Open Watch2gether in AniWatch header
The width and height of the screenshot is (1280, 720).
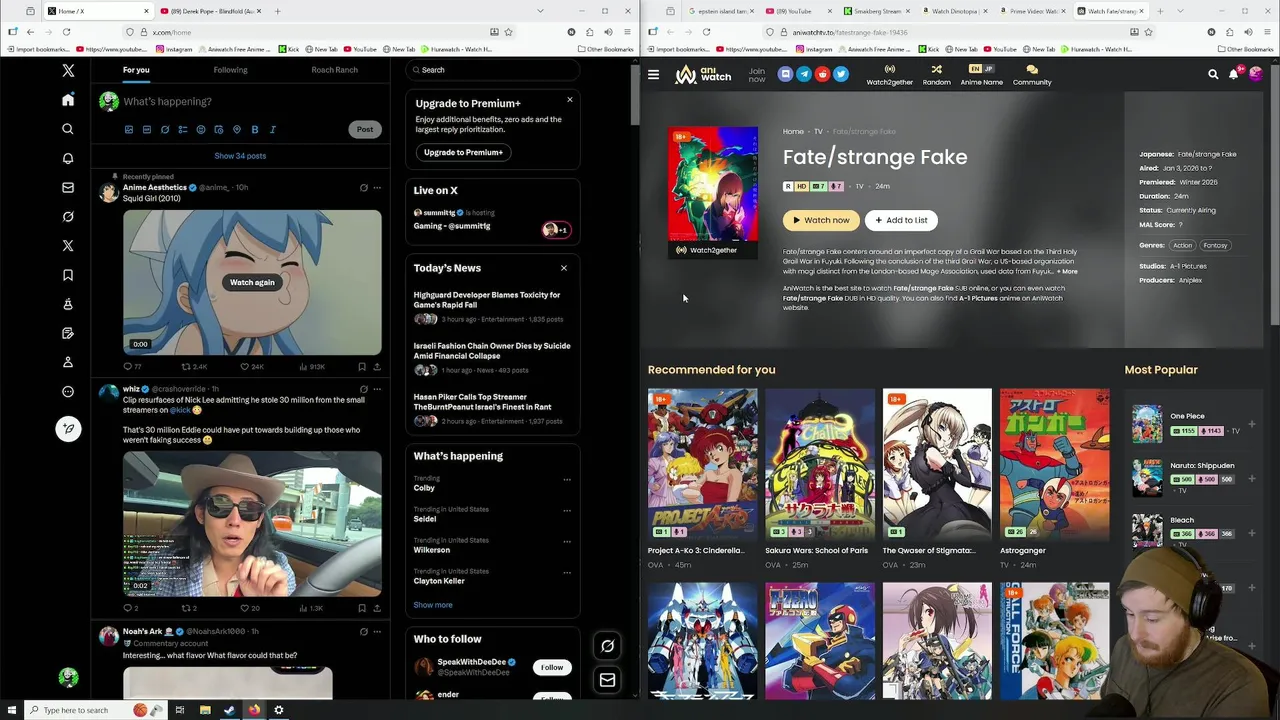[889, 75]
